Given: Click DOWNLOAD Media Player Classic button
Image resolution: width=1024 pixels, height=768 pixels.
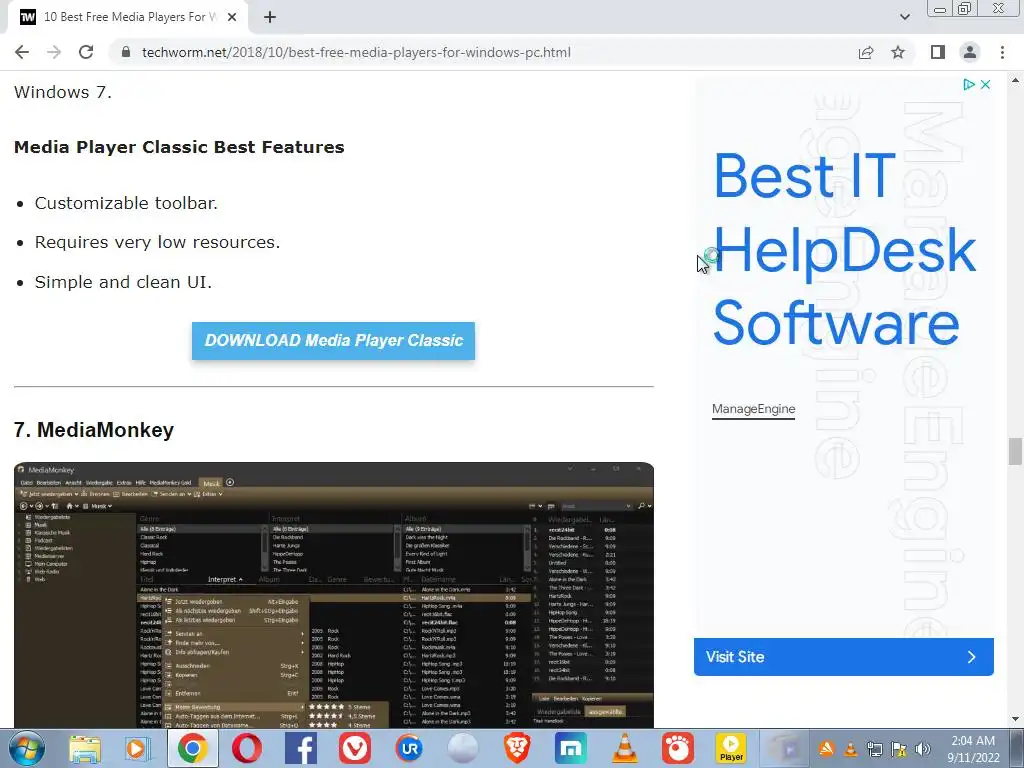Looking at the screenshot, I should coord(333,341).
